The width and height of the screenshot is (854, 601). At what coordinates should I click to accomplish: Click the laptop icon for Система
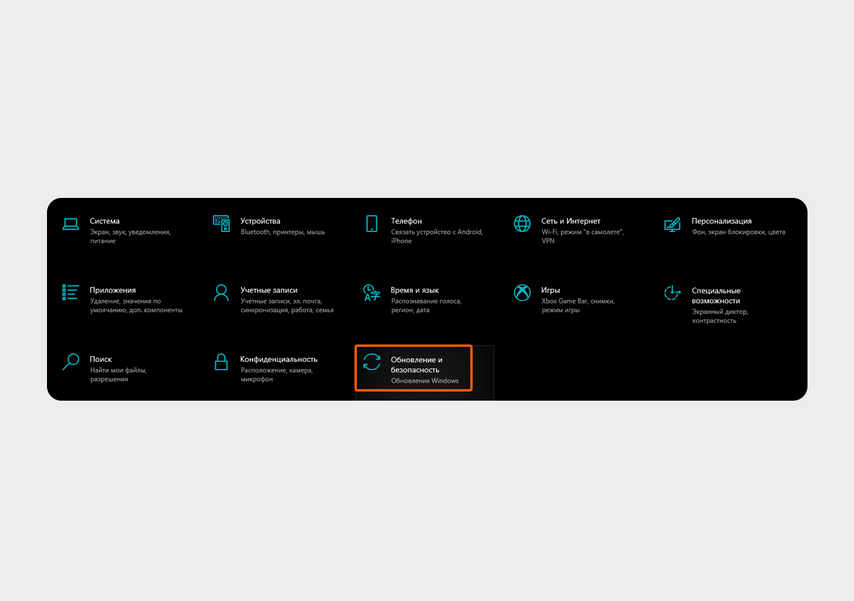point(71,224)
